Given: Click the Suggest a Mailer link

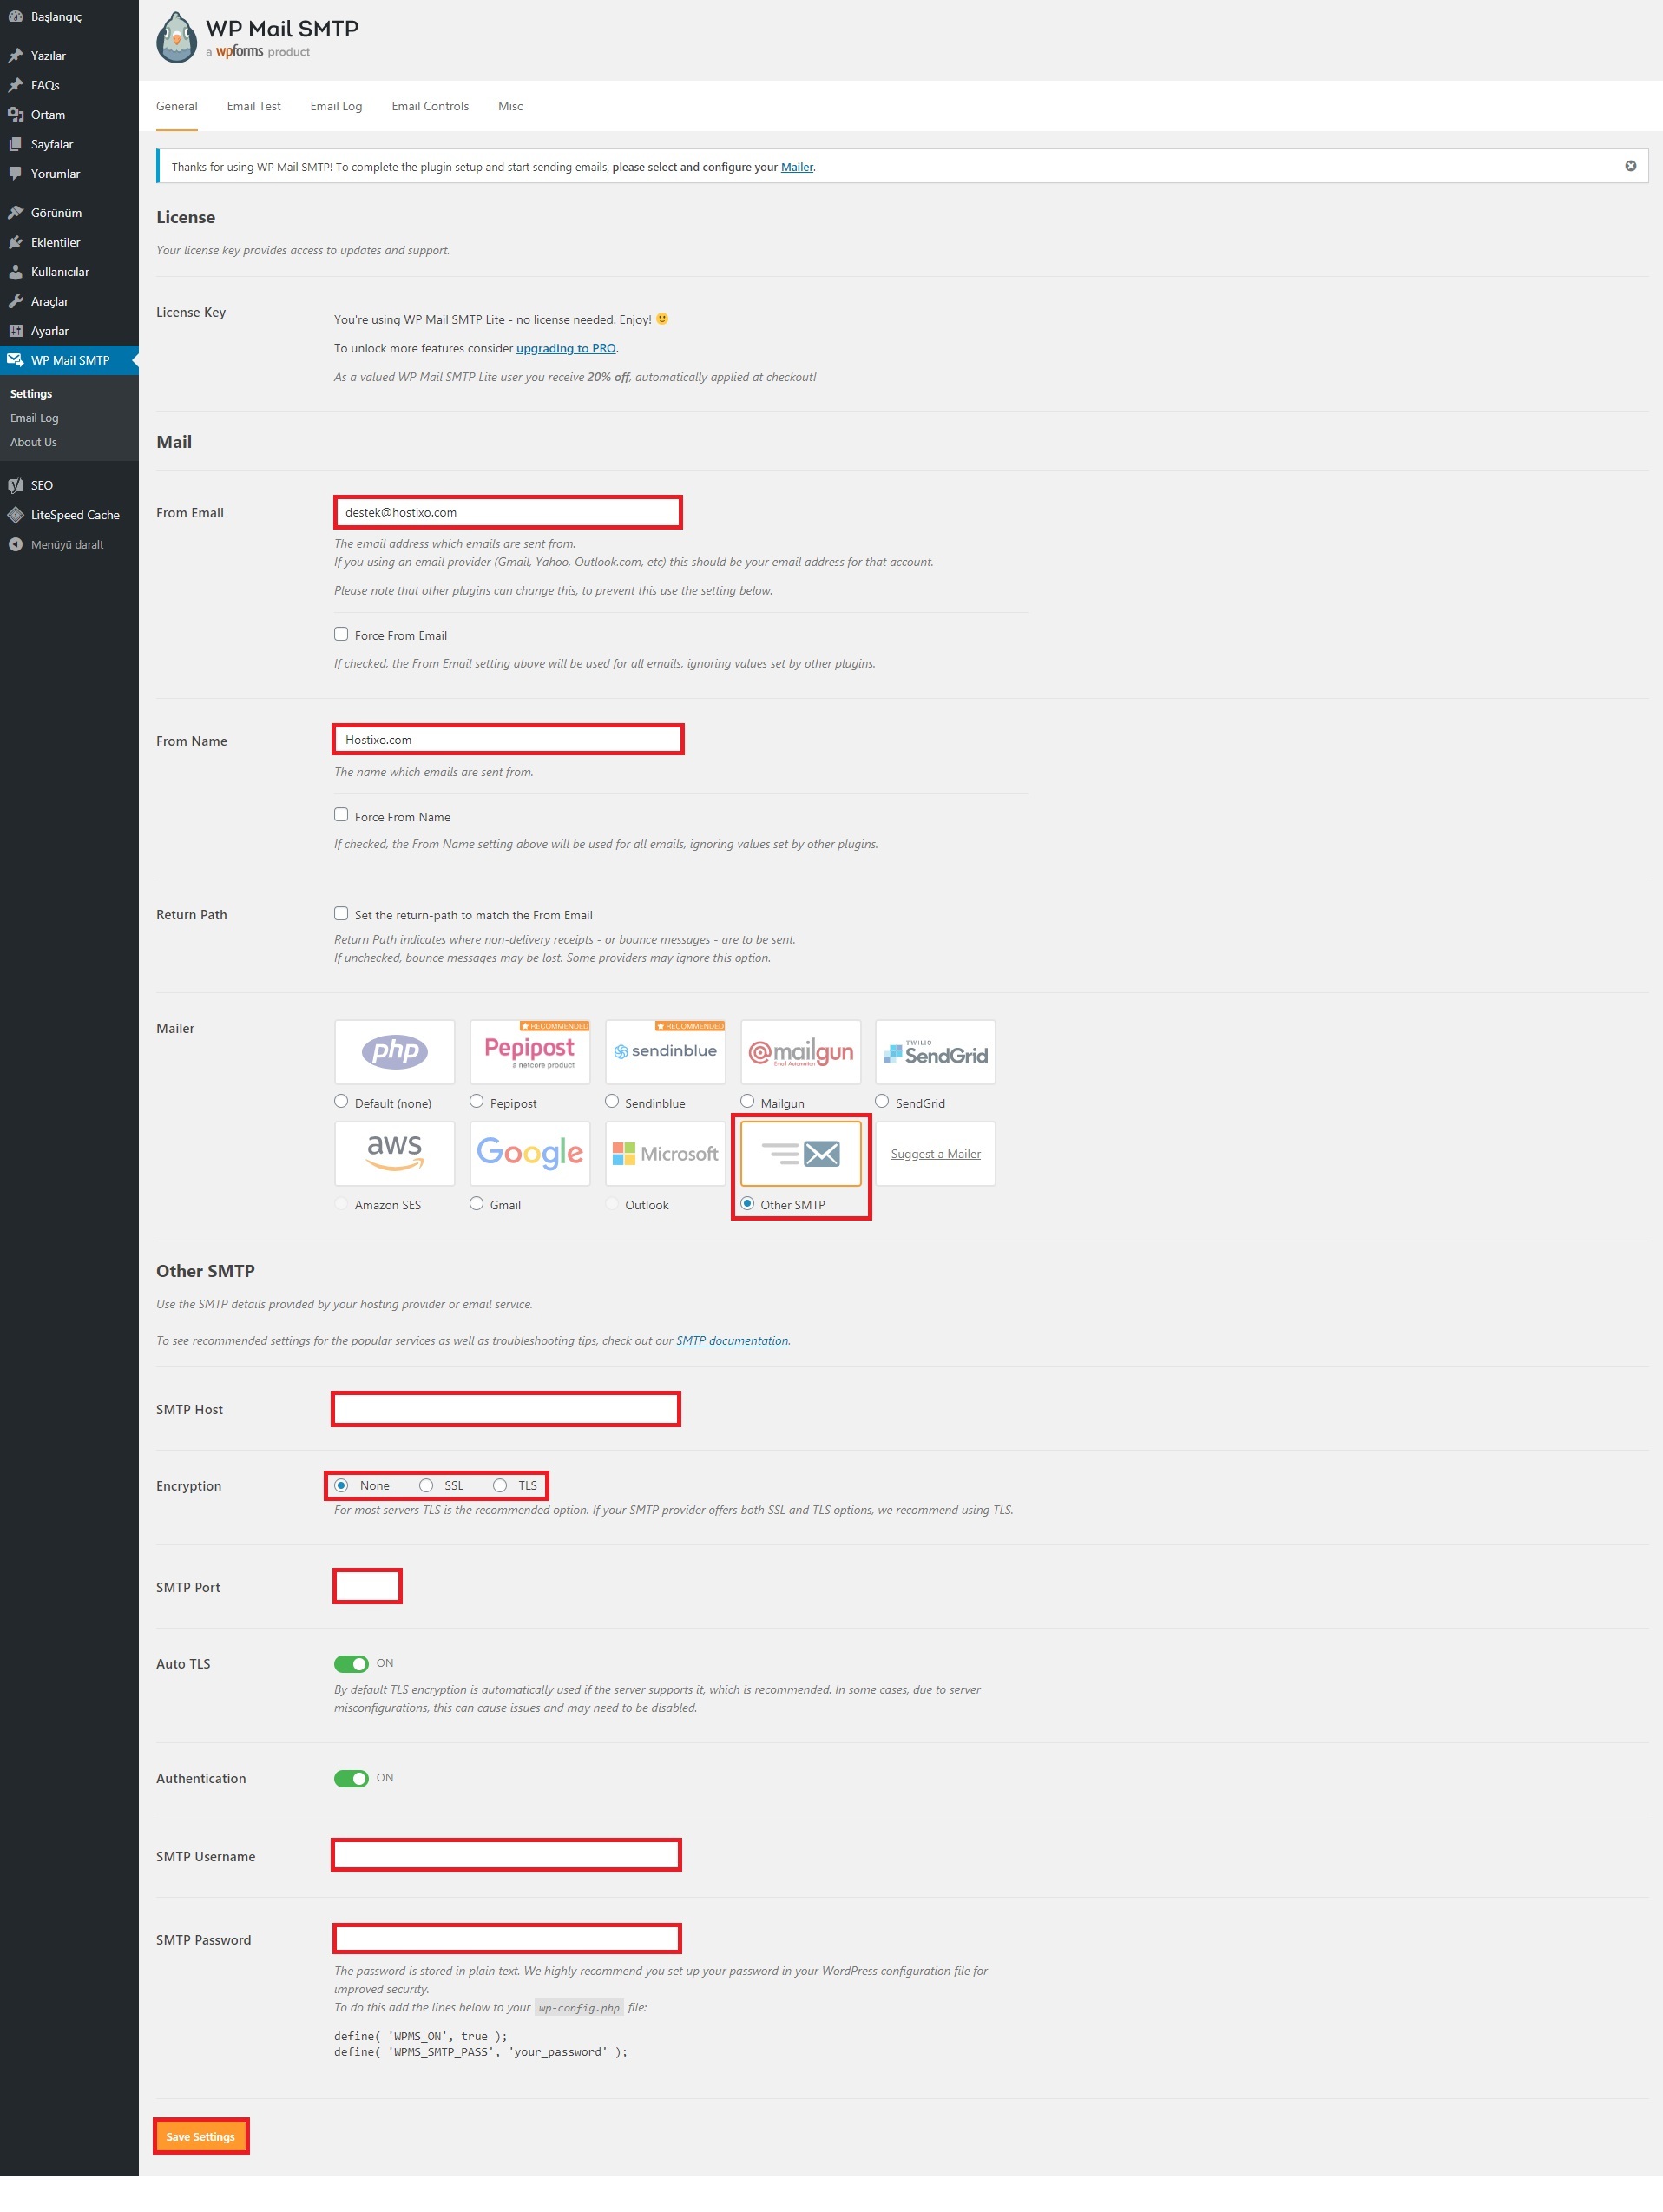Looking at the screenshot, I should [x=936, y=1154].
